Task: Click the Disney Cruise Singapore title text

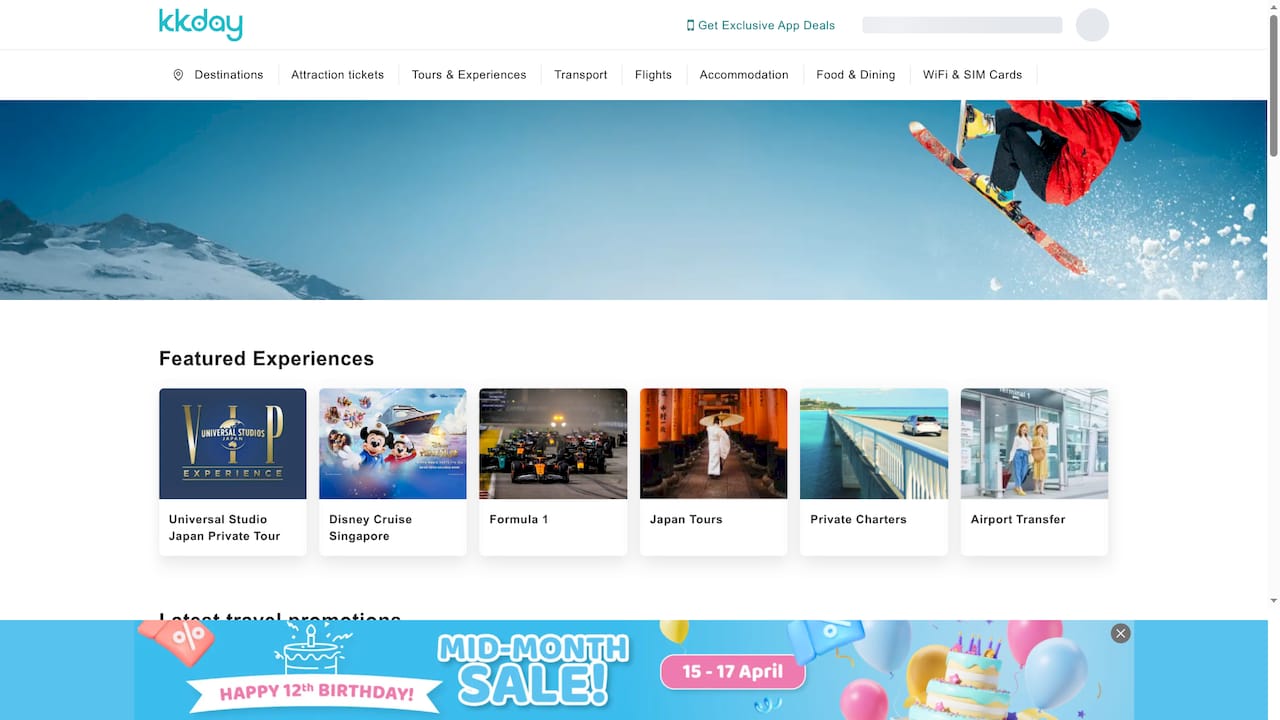Action: 371,528
